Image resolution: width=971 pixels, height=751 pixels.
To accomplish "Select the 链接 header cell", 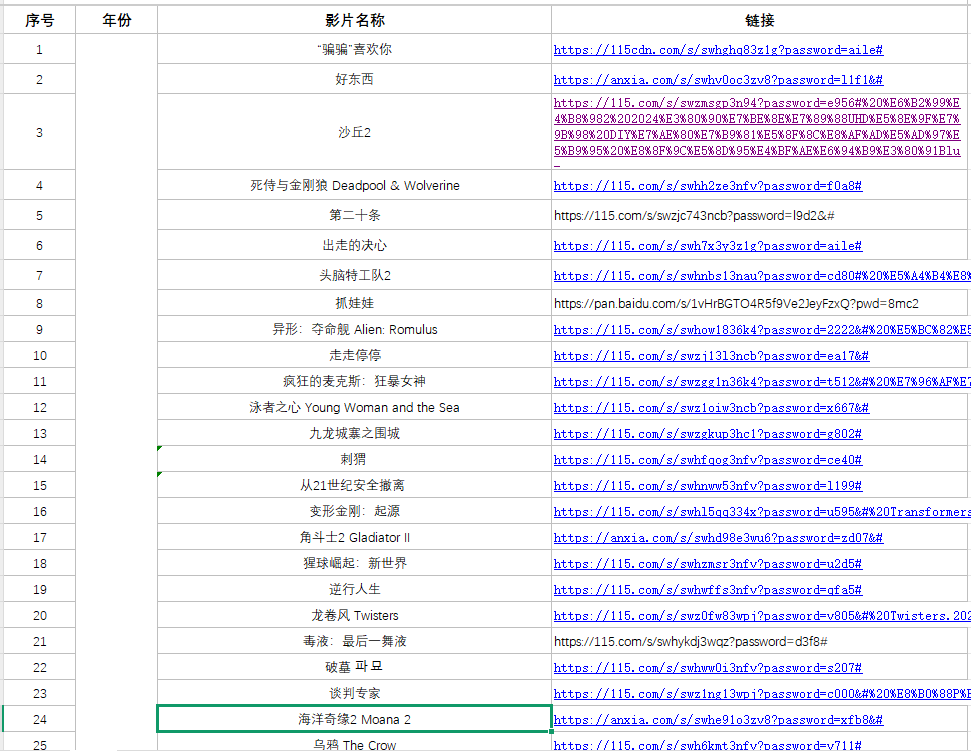I will (760, 20).
